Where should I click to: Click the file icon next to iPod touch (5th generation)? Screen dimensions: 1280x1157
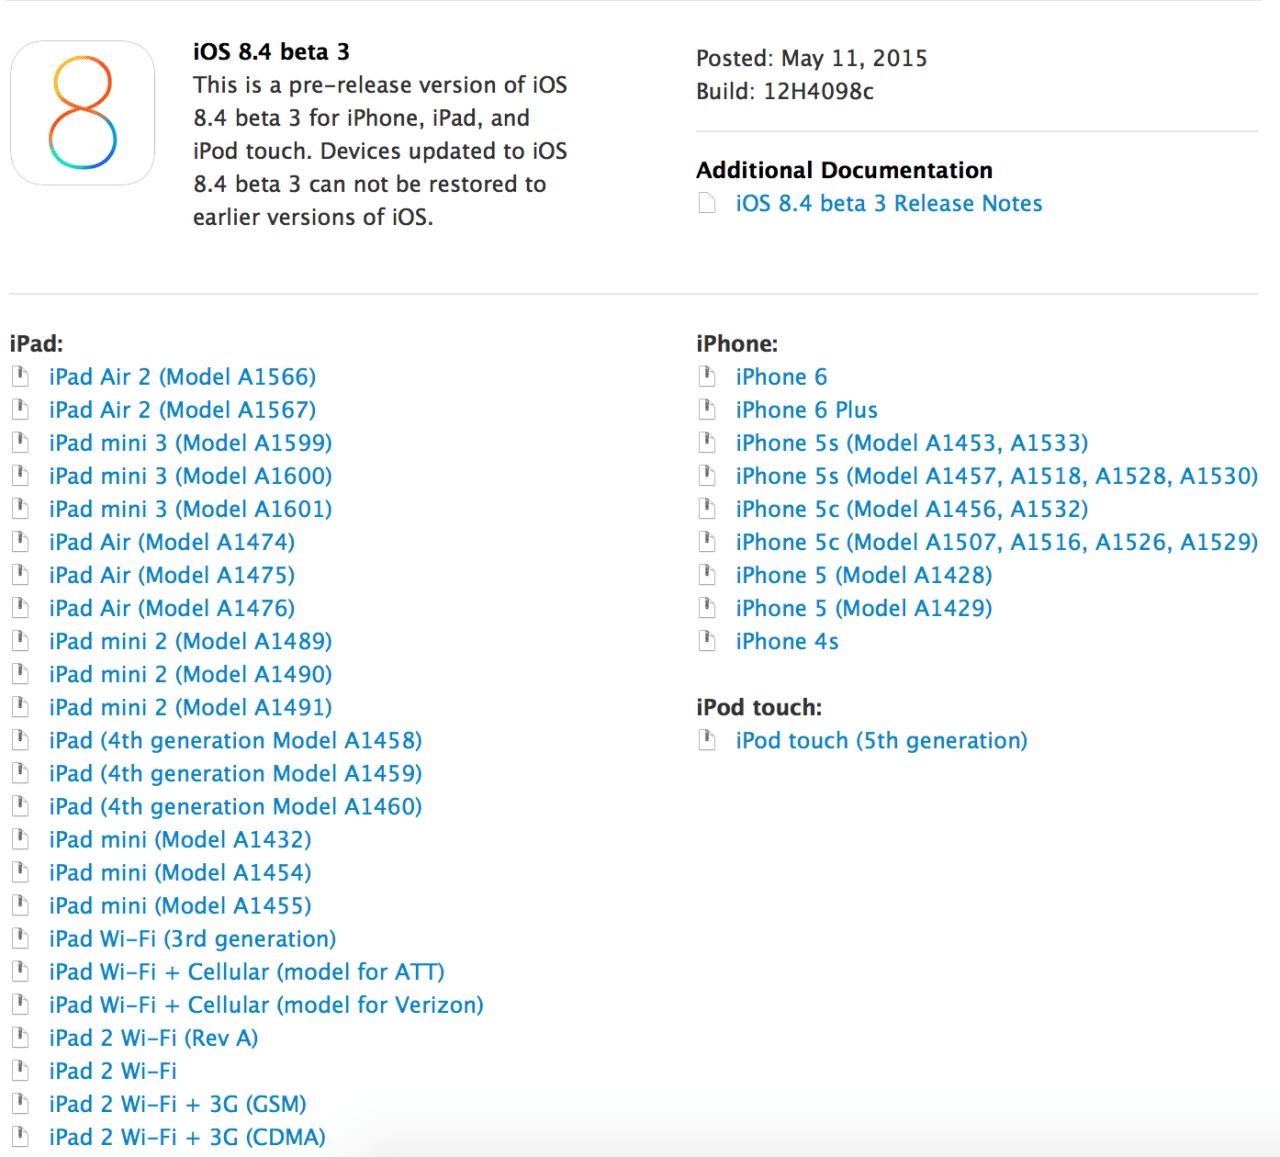(707, 739)
